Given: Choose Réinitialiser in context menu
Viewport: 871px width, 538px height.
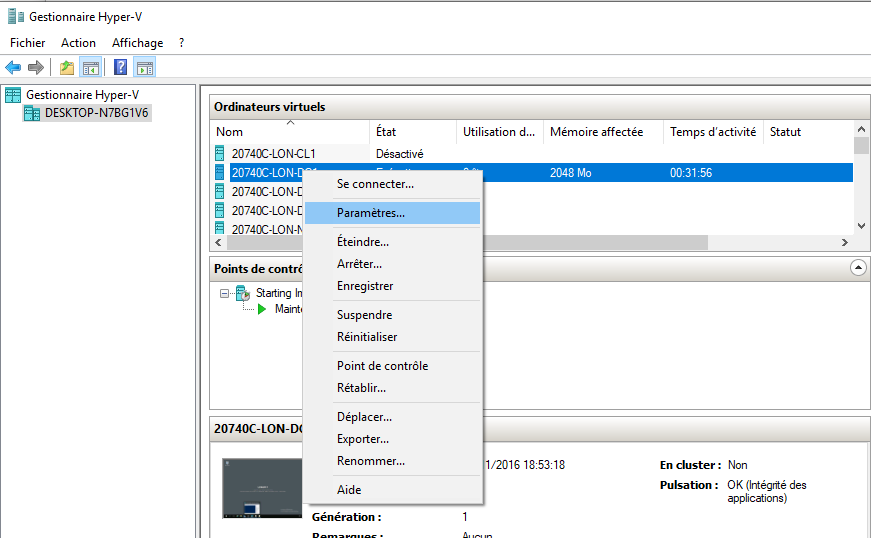Looking at the screenshot, I should [x=393, y=337].
